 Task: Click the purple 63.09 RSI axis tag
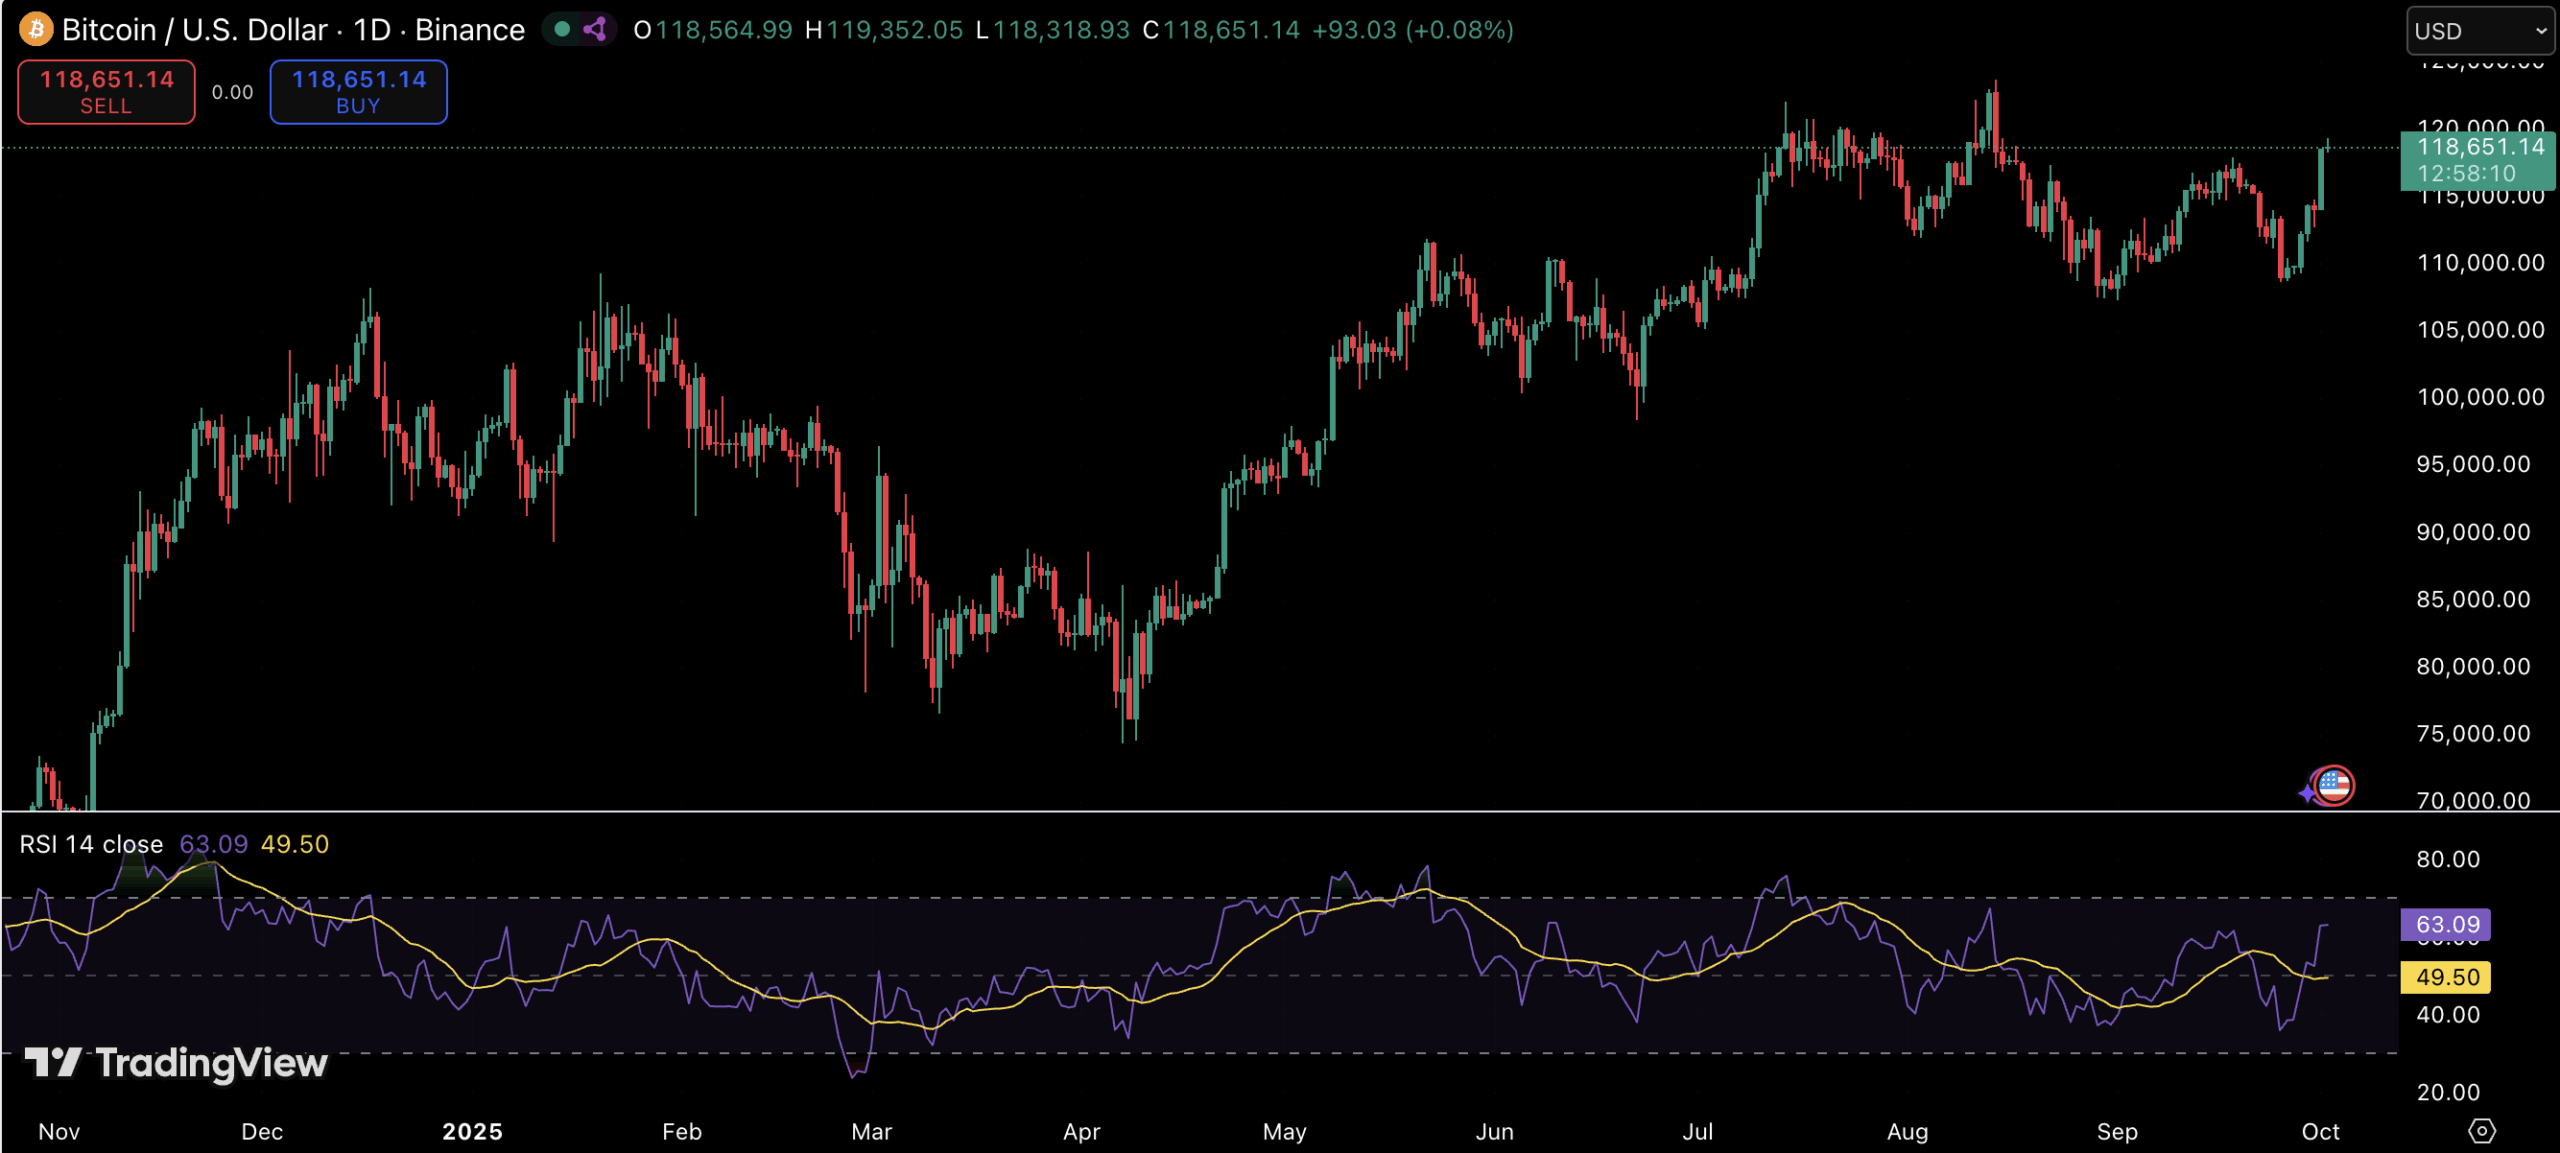tap(2446, 924)
